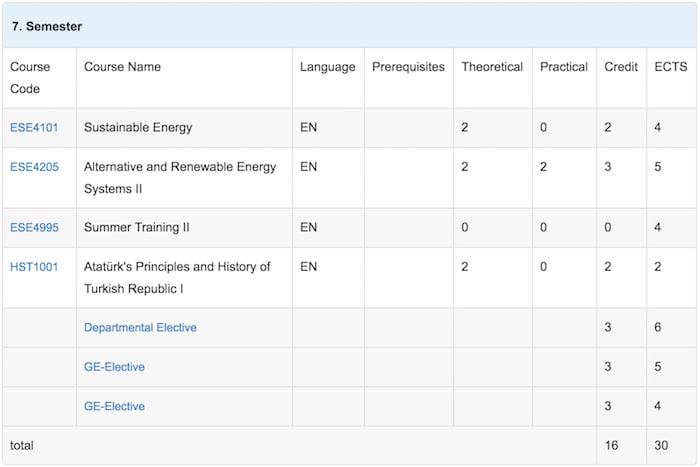Open the first GE-Elective link
The width and height of the screenshot is (700, 467).
[x=114, y=367]
